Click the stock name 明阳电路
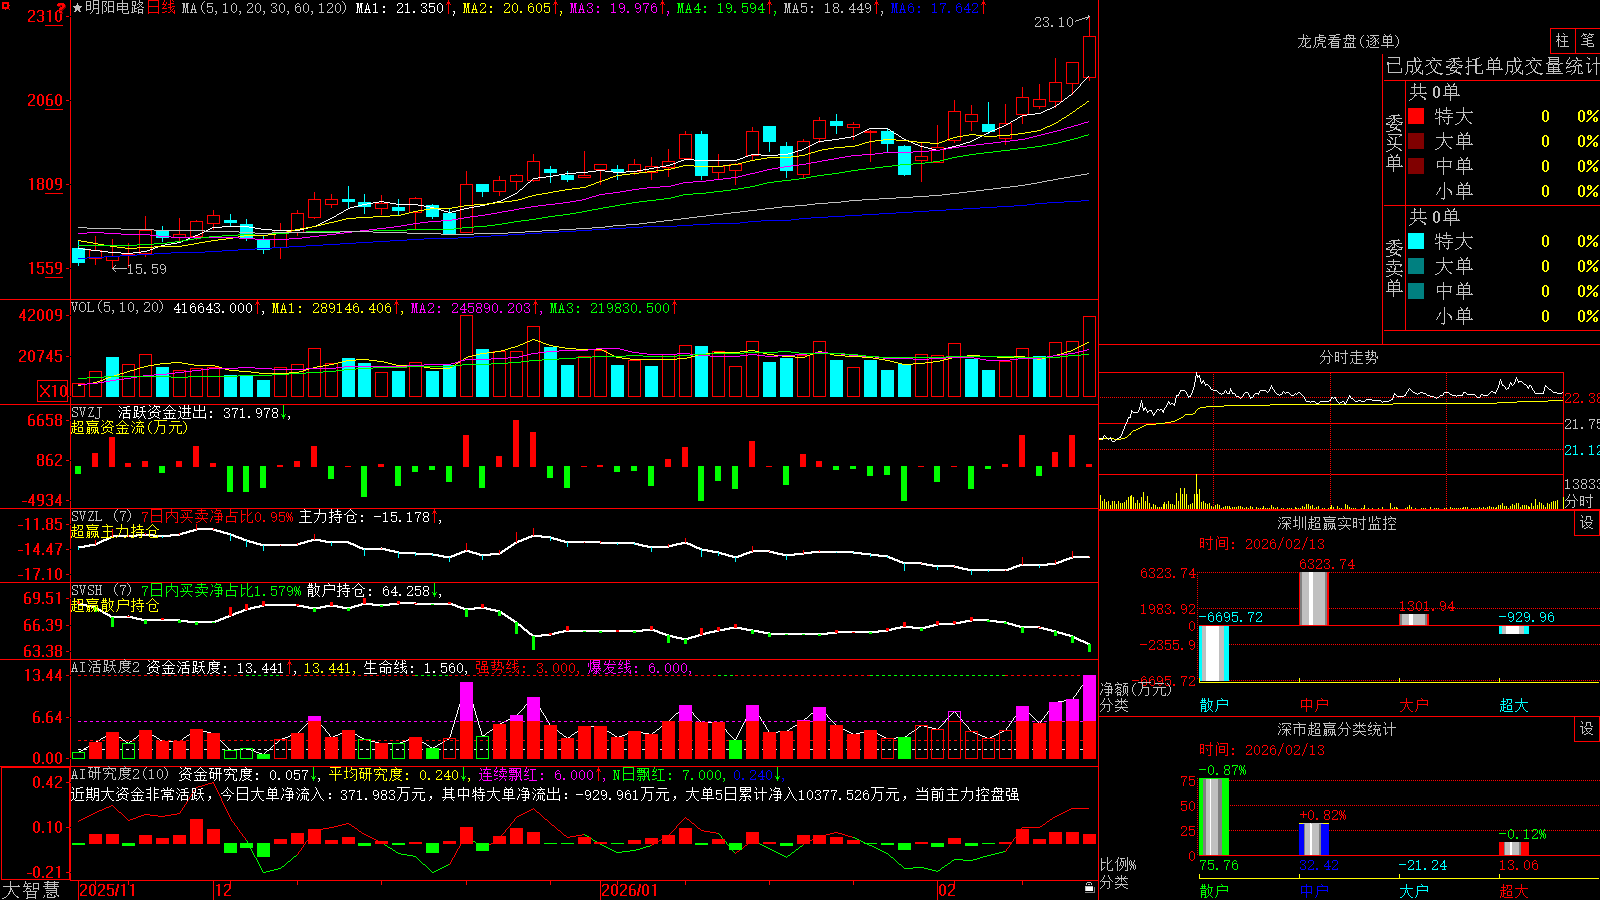This screenshot has height=900, width=1600. click(x=115, y=8)
